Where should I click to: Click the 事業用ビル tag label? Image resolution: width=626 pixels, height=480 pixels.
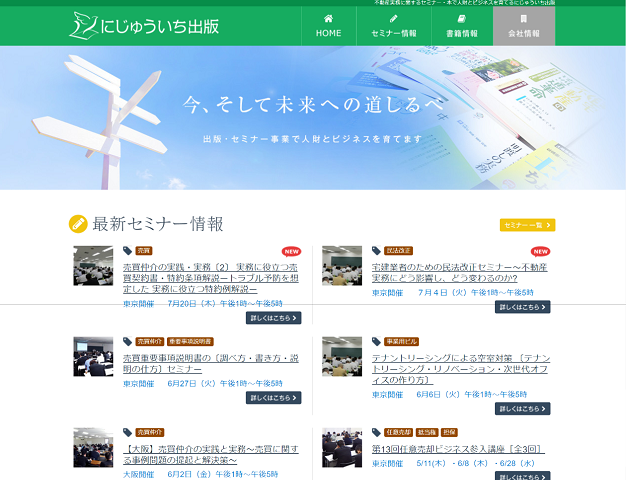pyautogui.click(x=402, y=341)
